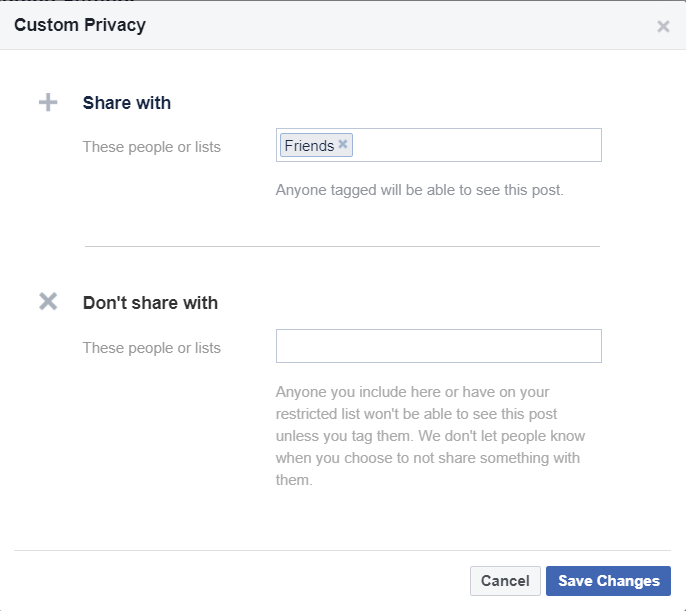Click Save Changes to apply privacy
Image resolution: width=686 pixels, height=611 pixels.
[x=608, y=581]
